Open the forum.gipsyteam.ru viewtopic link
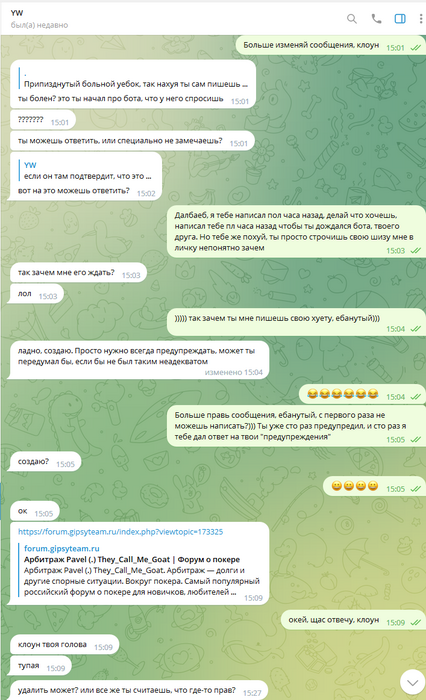This screenshot has height=700, width=426. pos(121,532)
